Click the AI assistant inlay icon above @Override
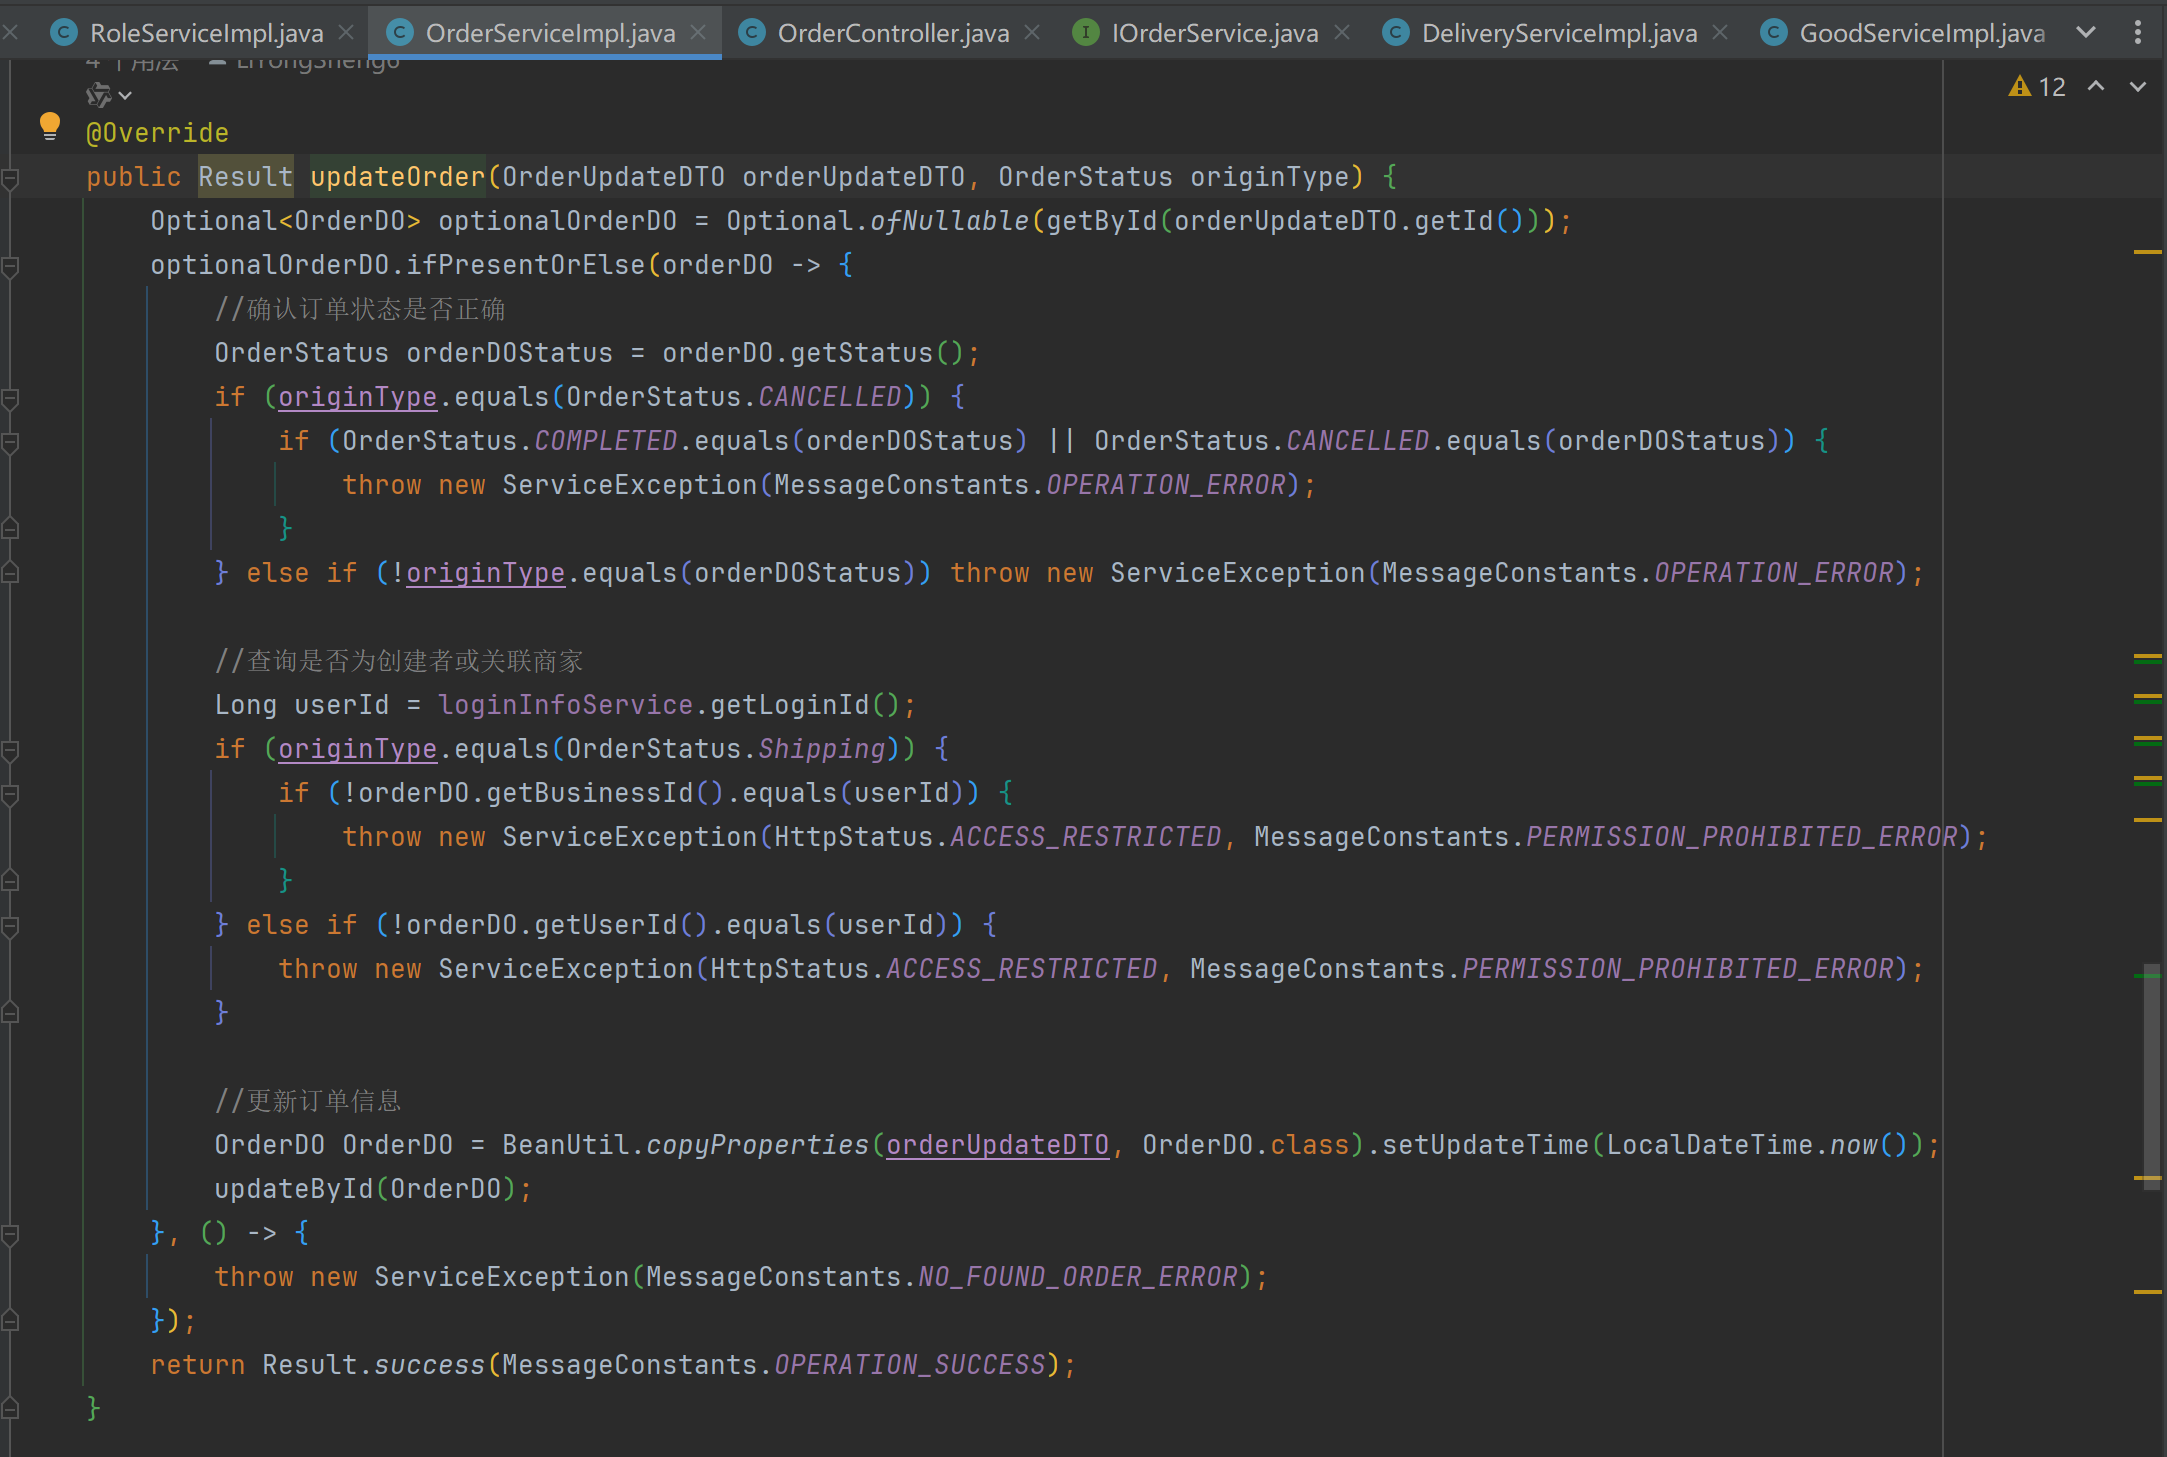The image size is (2167, 1457). pyautogui.click(x=98, y=95)
